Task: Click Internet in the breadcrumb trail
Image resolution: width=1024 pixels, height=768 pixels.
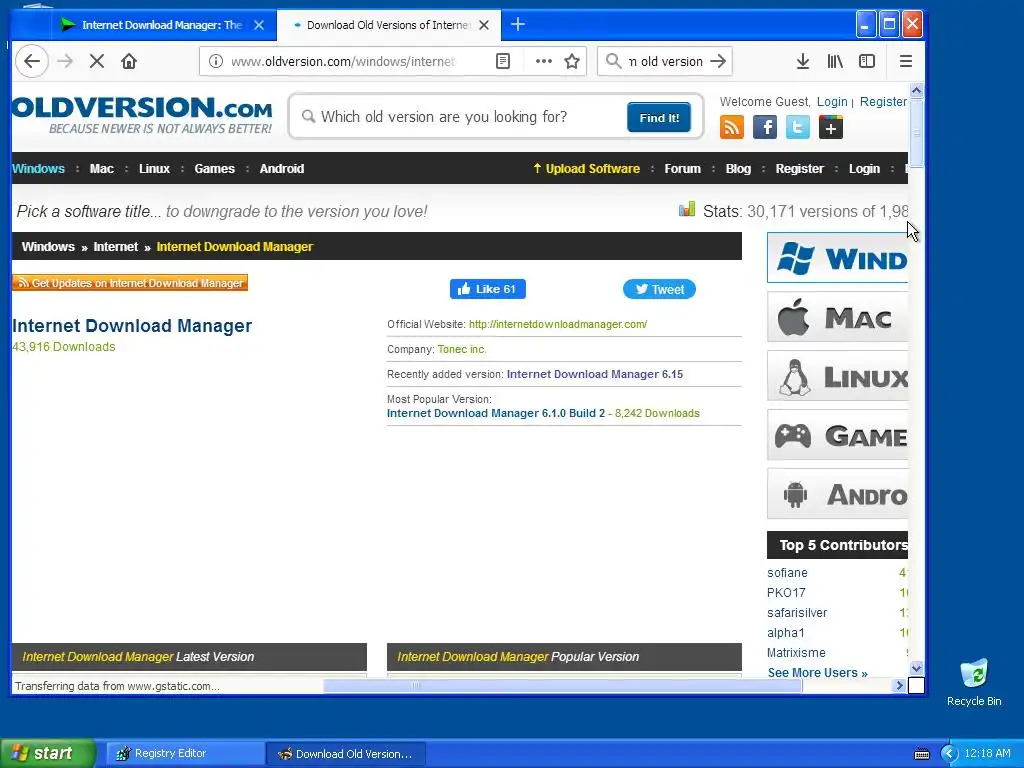Action: (116, 247)
